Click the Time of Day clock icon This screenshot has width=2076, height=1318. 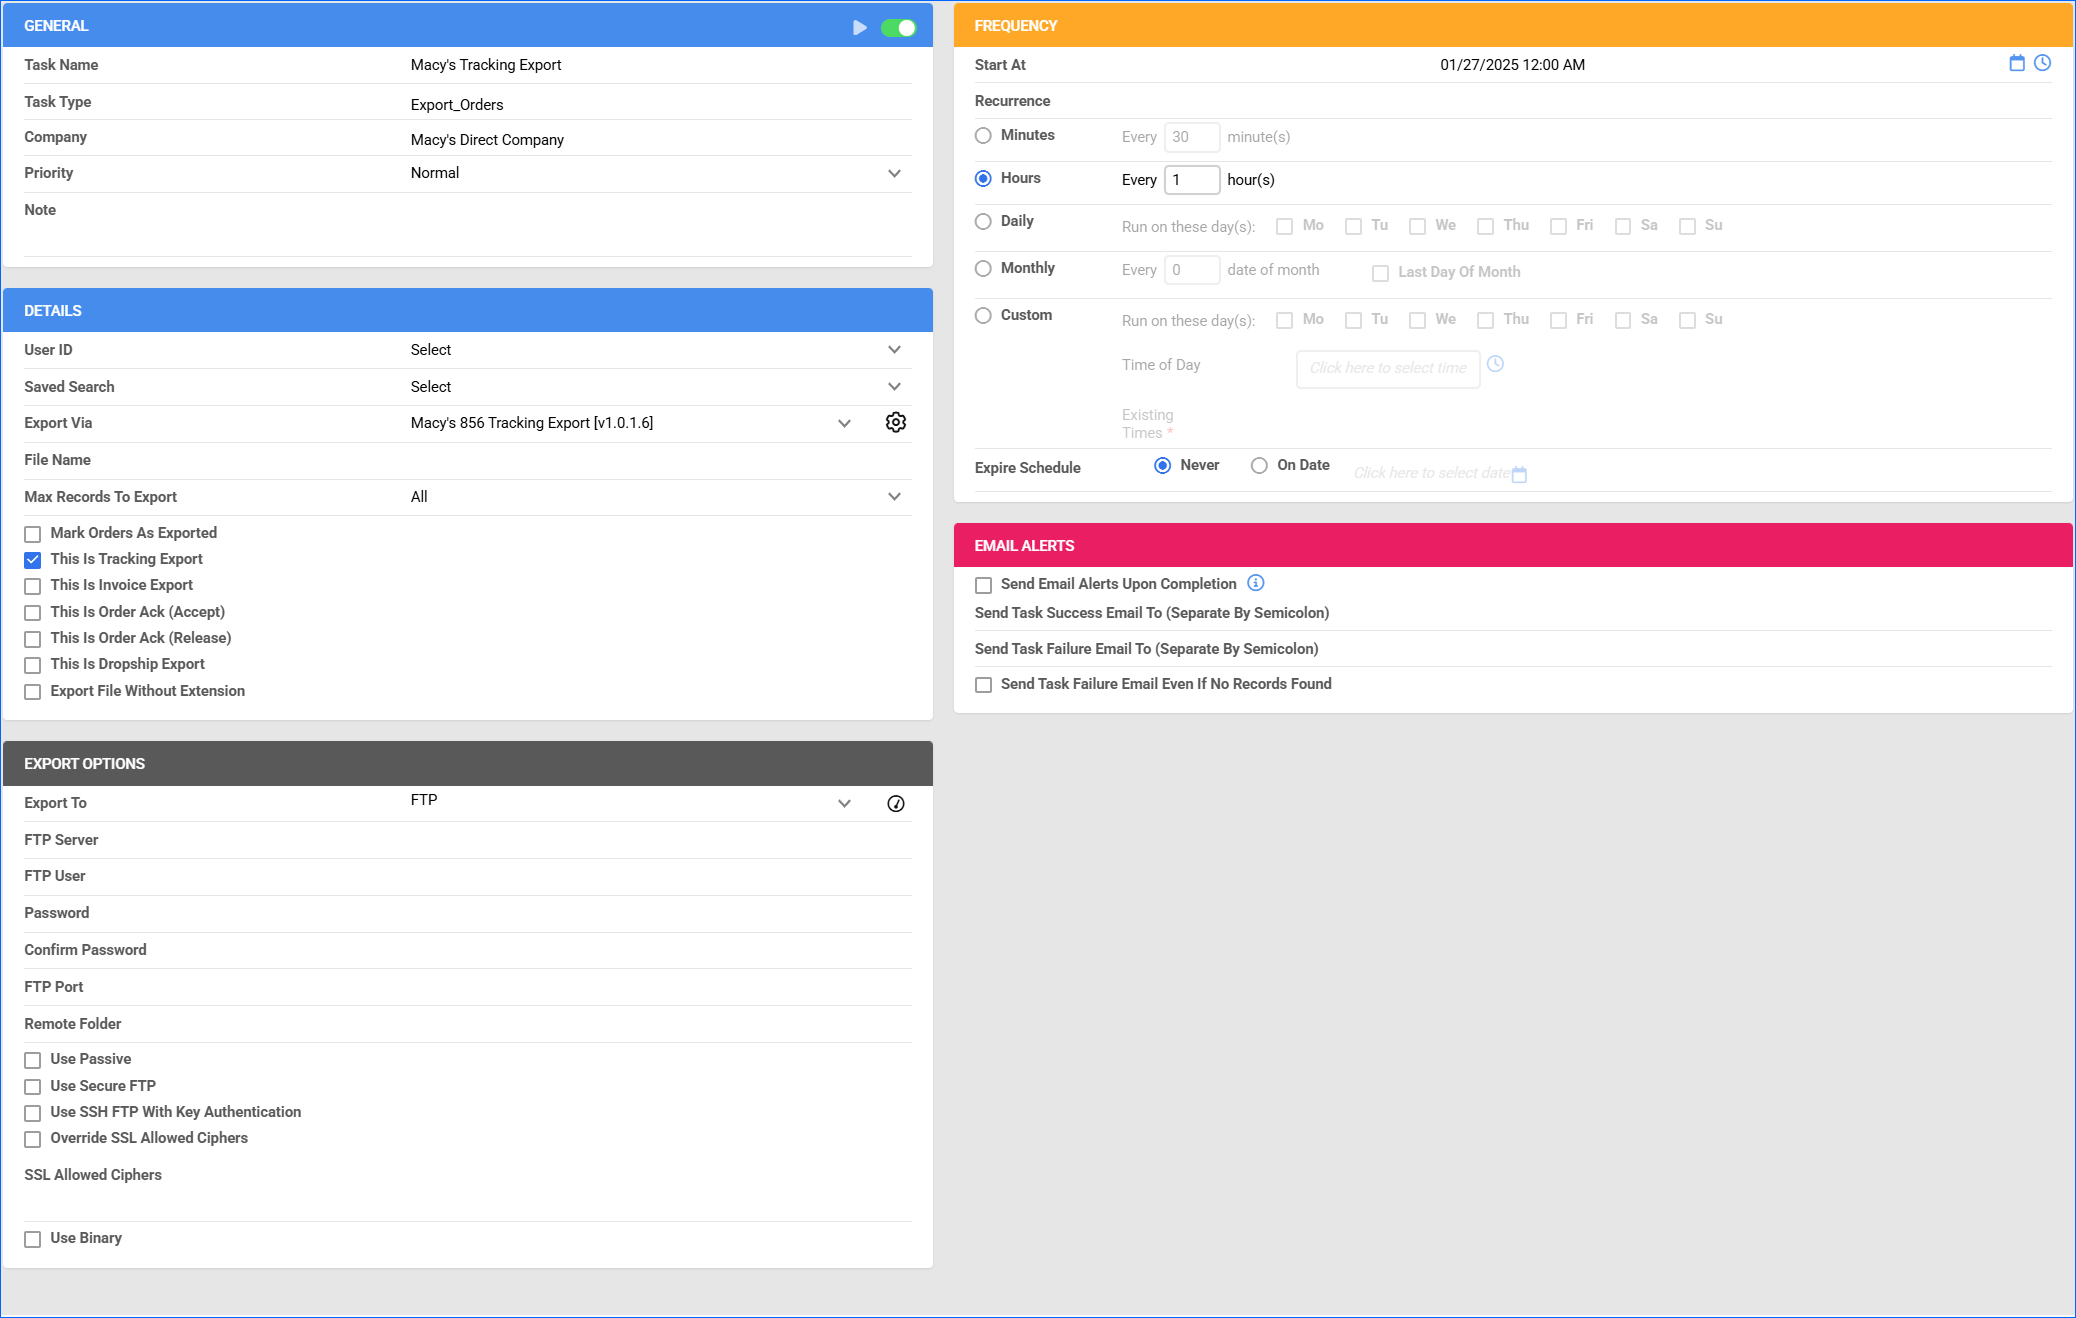tap(1495, 364)
